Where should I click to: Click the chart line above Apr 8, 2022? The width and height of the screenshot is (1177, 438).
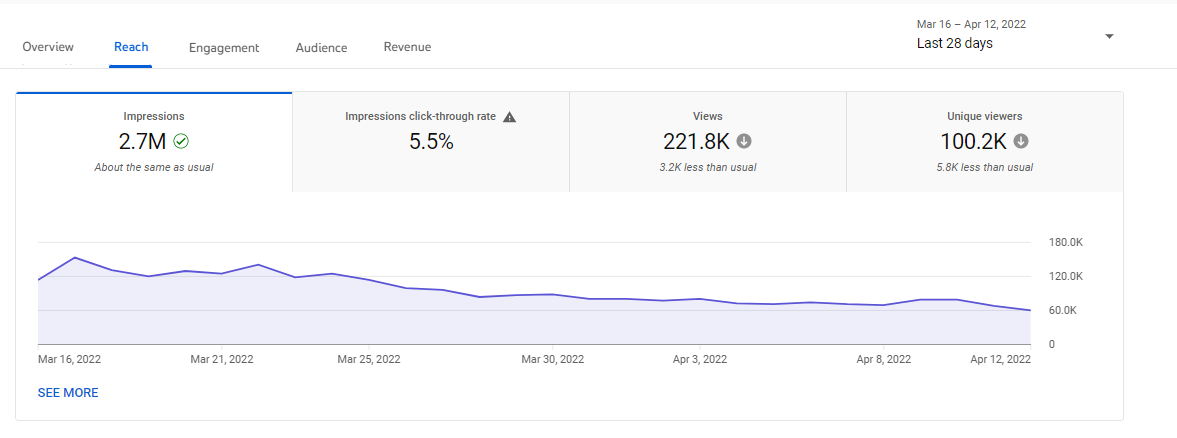(884, 305)
